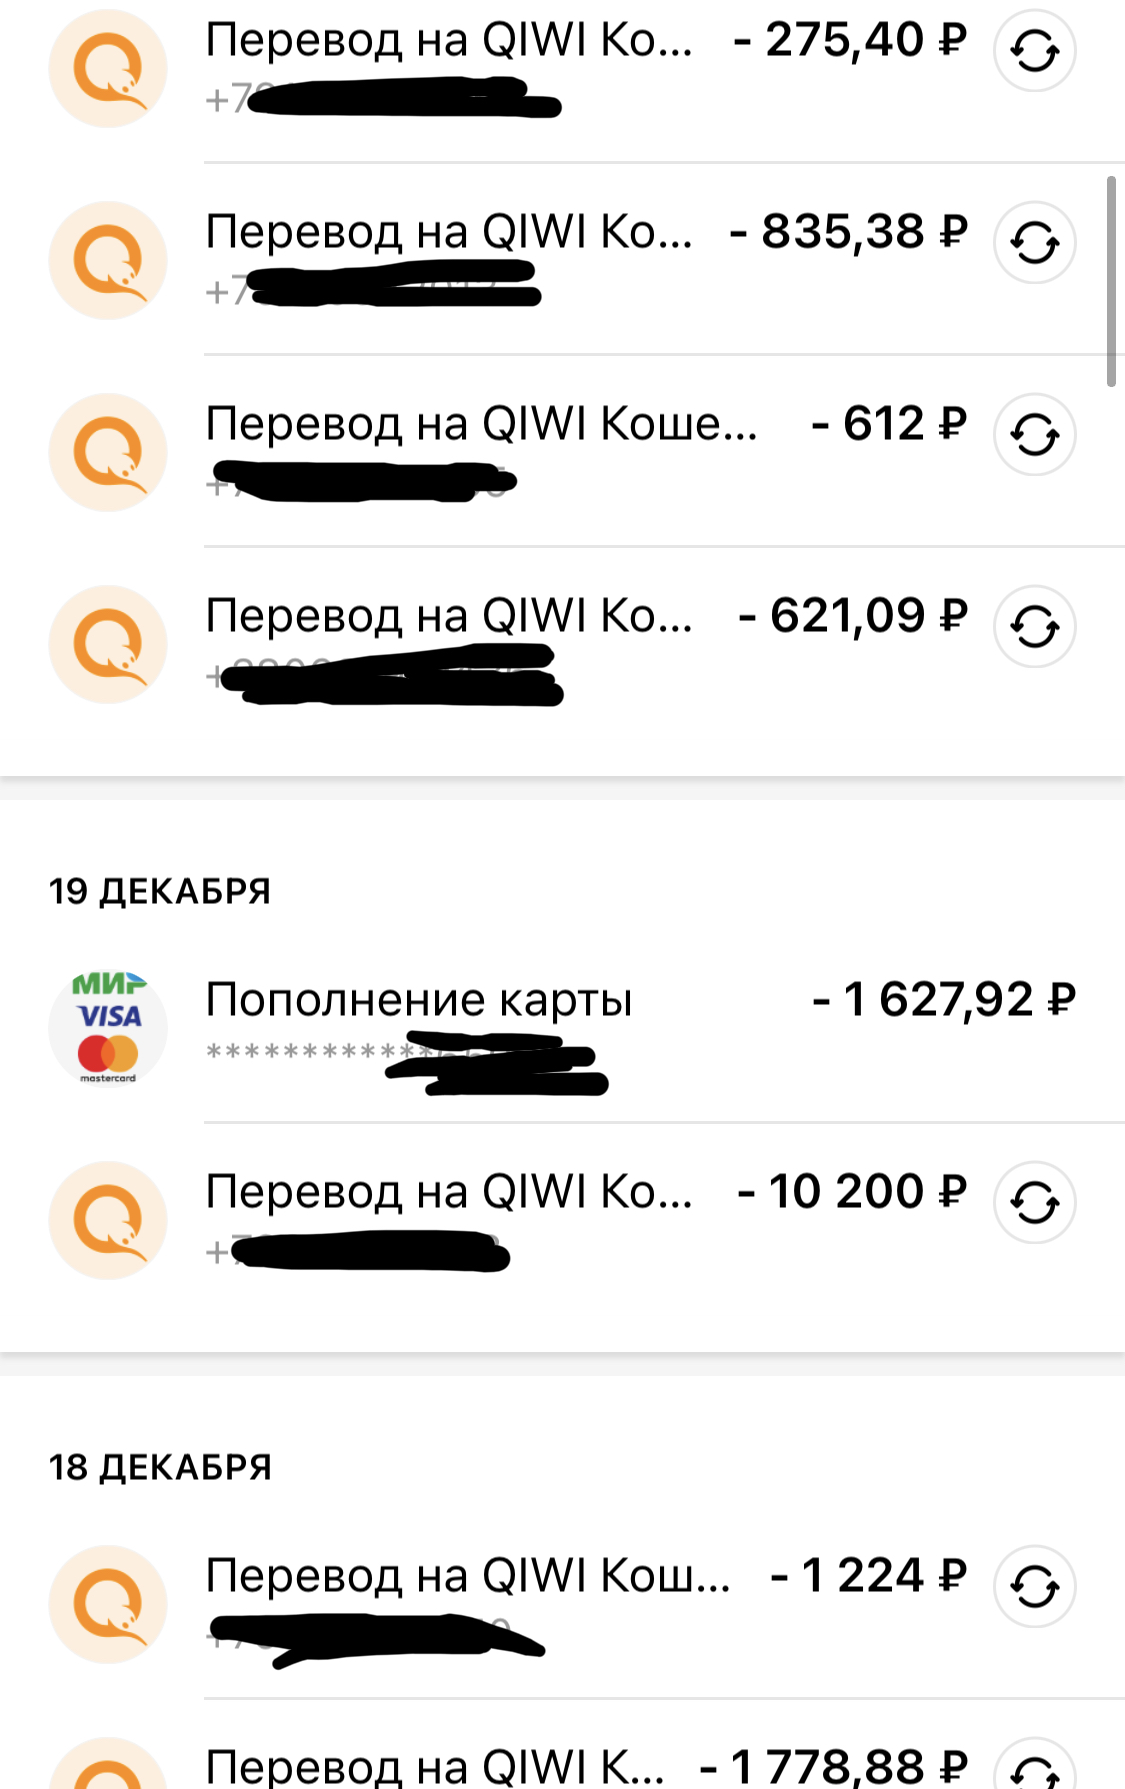1125x1789 pixels.
Task: Tap QIWI logo of 1 224 ₽ transfer
Action: 108,1604
